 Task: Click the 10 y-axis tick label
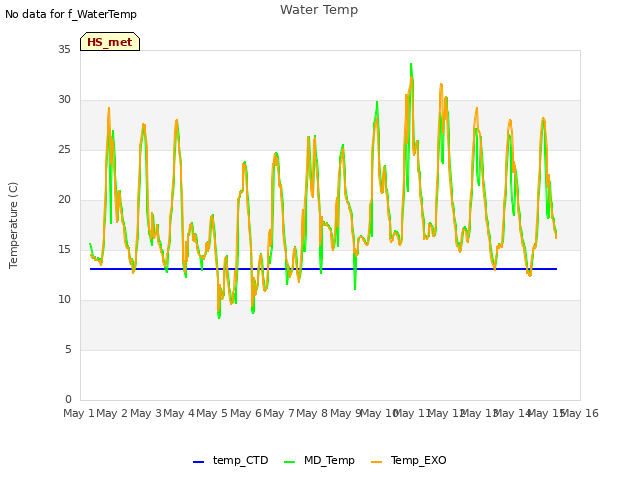[64, 300]
